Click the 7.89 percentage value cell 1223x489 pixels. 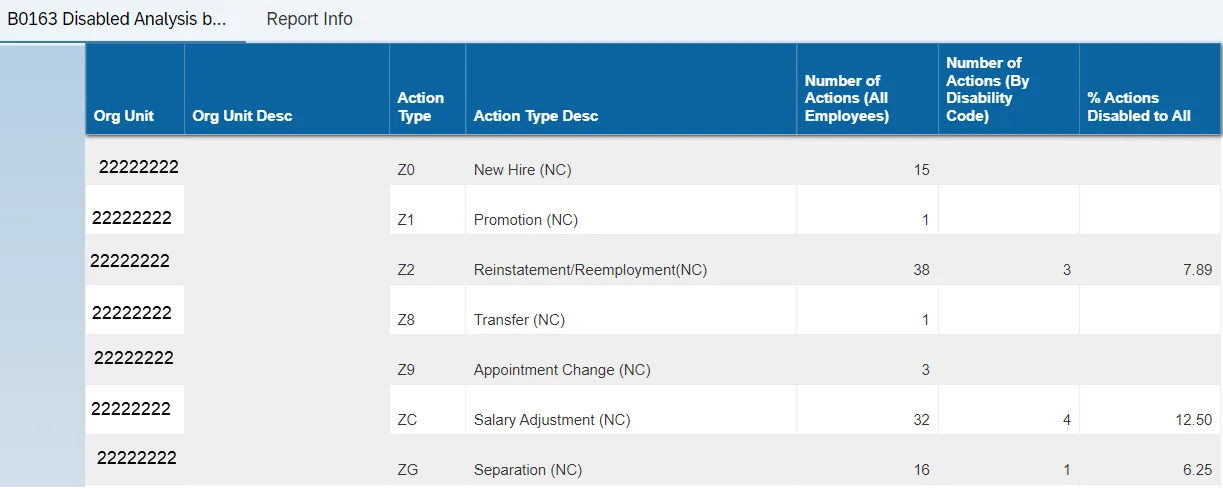[x=1196, y=270]
